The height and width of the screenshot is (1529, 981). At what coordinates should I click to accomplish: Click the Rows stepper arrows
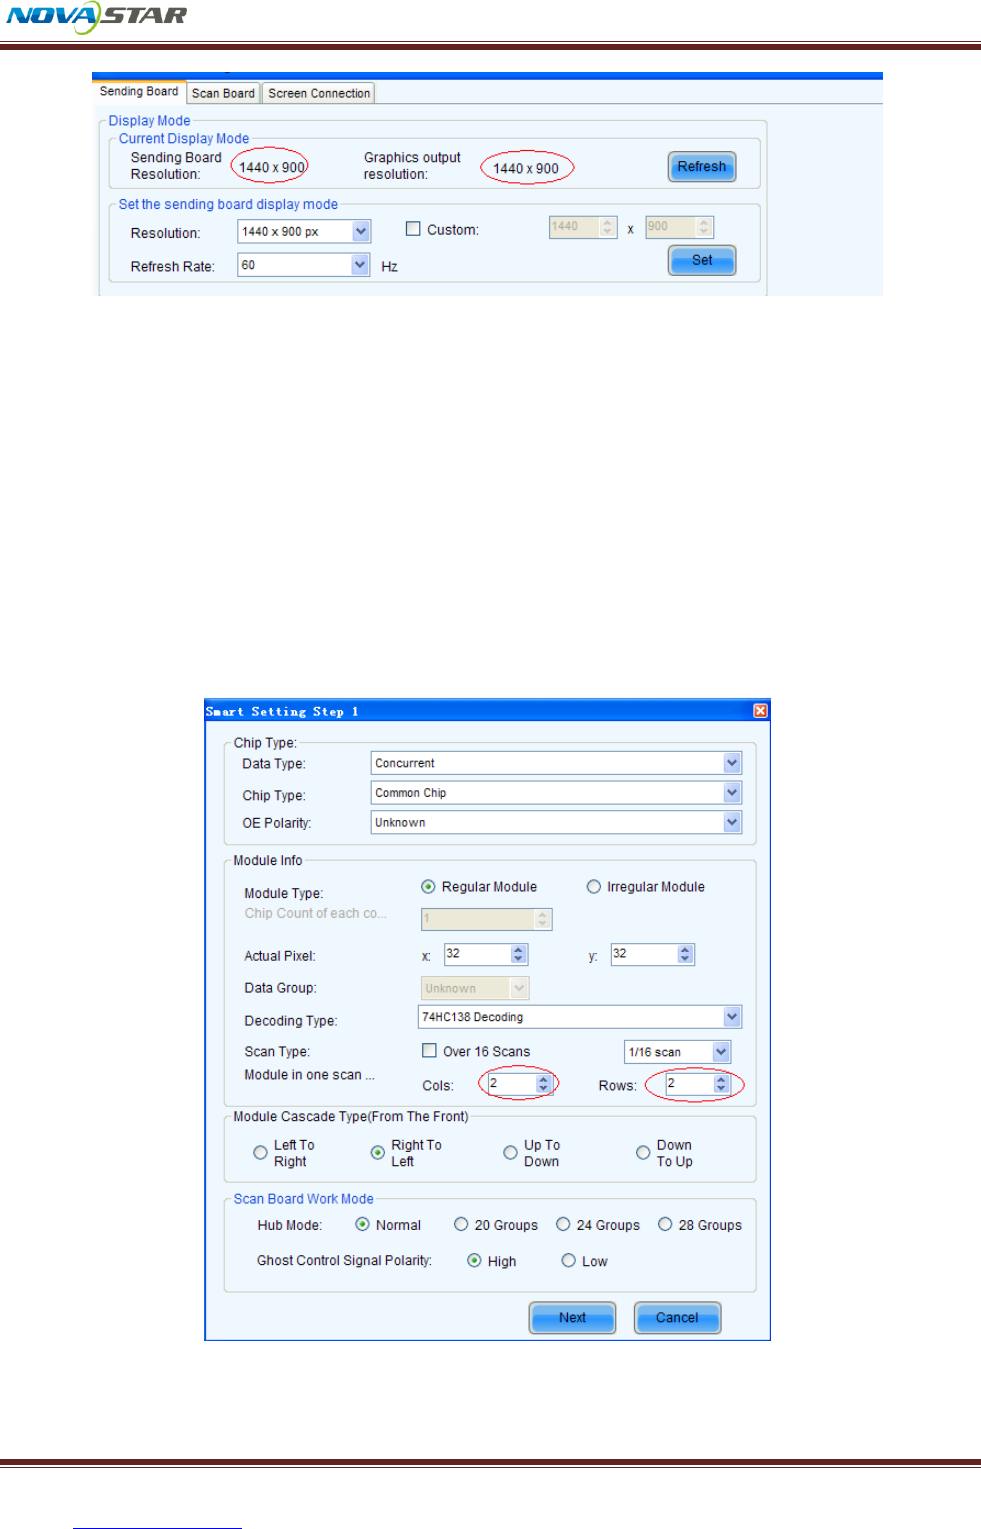click(721, 1084)
